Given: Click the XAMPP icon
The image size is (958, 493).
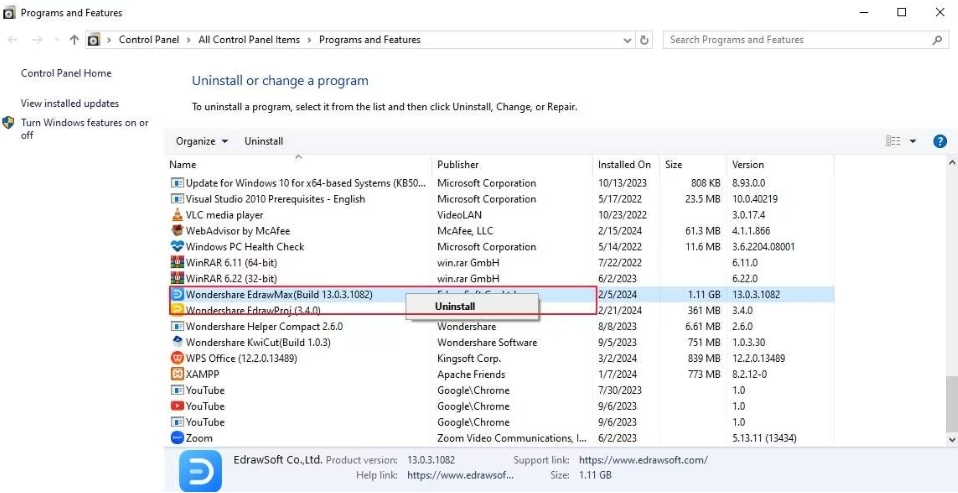Looking at the screenshot, I should [x=177, y=374].
